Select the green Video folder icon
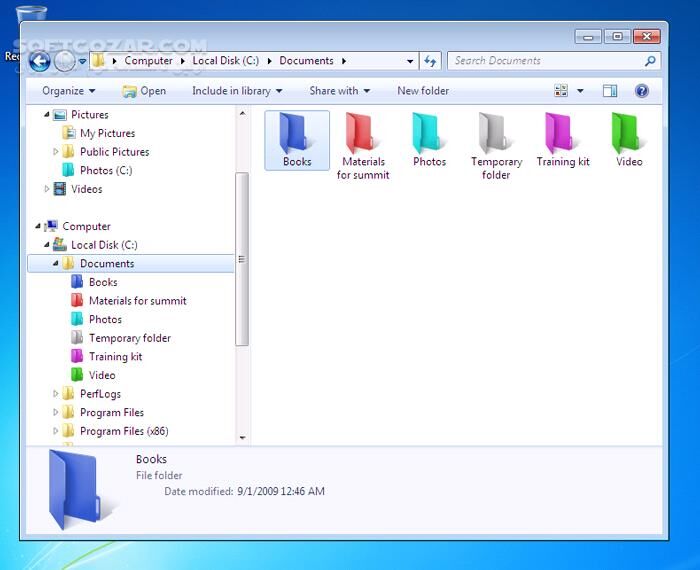Image resolution: width=700 pixels, height=570 pixels. coord(629,134)
